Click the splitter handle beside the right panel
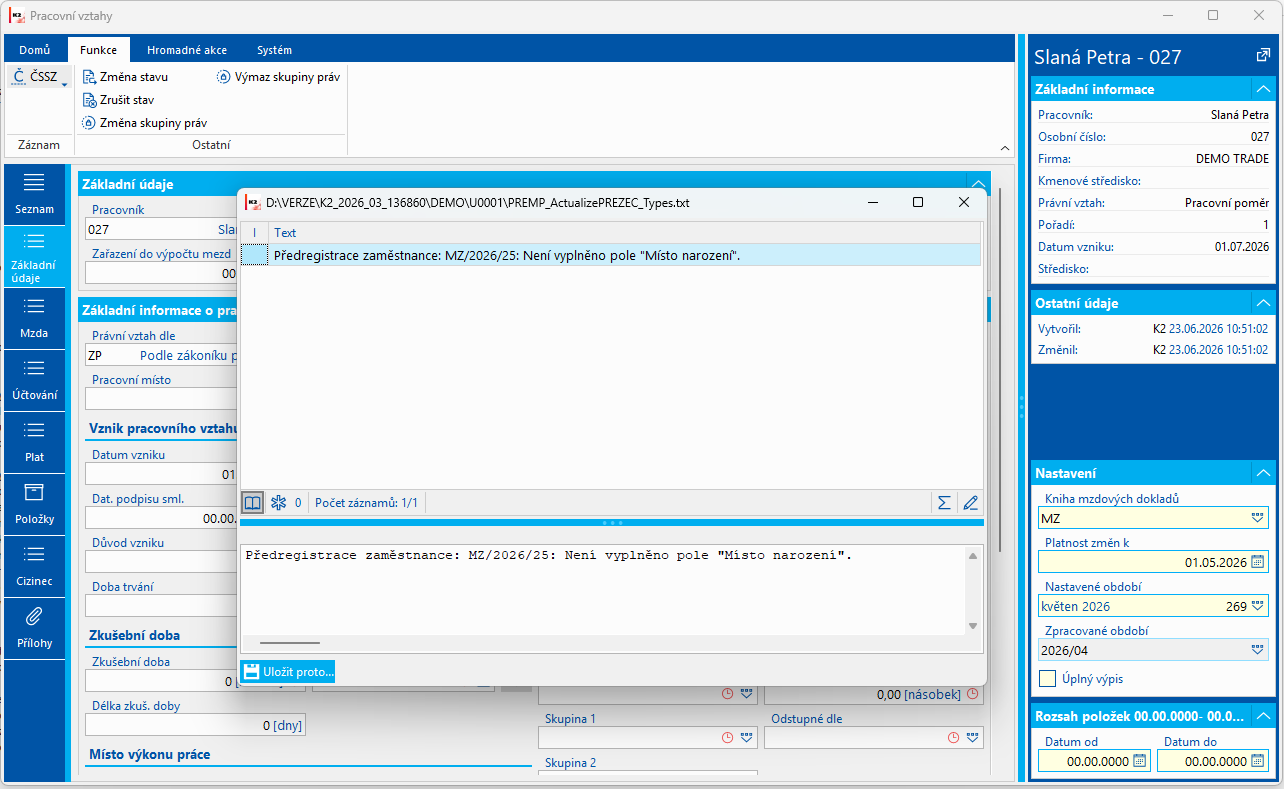1284x789 pixels. click(x=1021, y=405)
